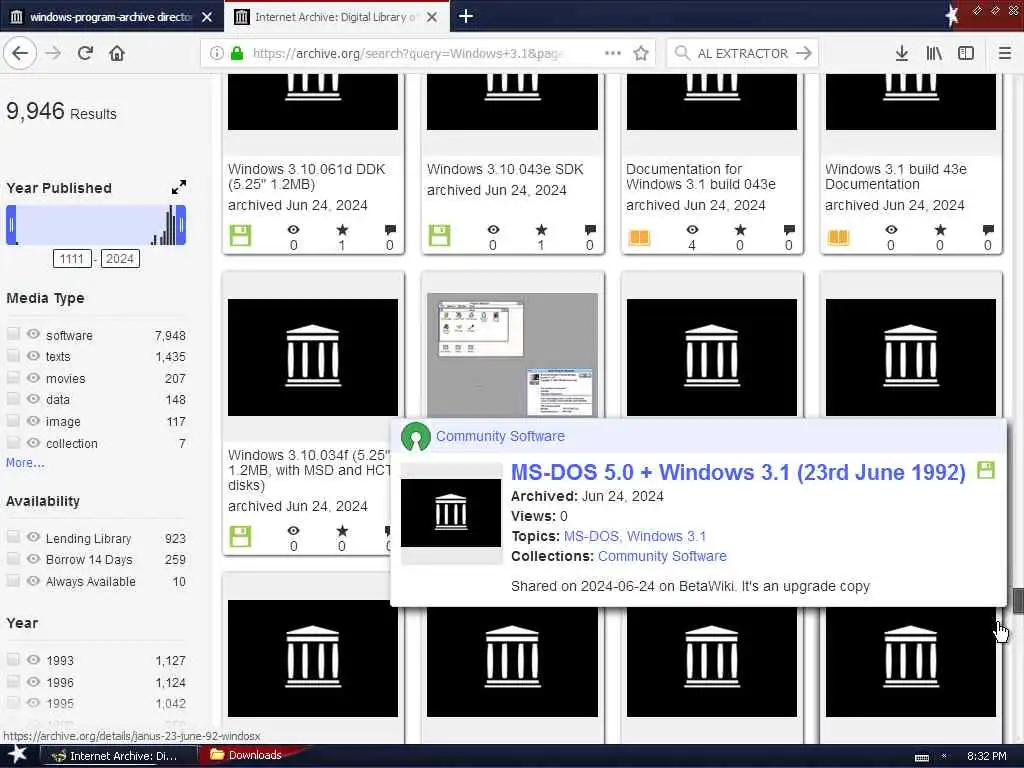Open a new browser tab
1024x768 pixels.
tap(466, 16)
